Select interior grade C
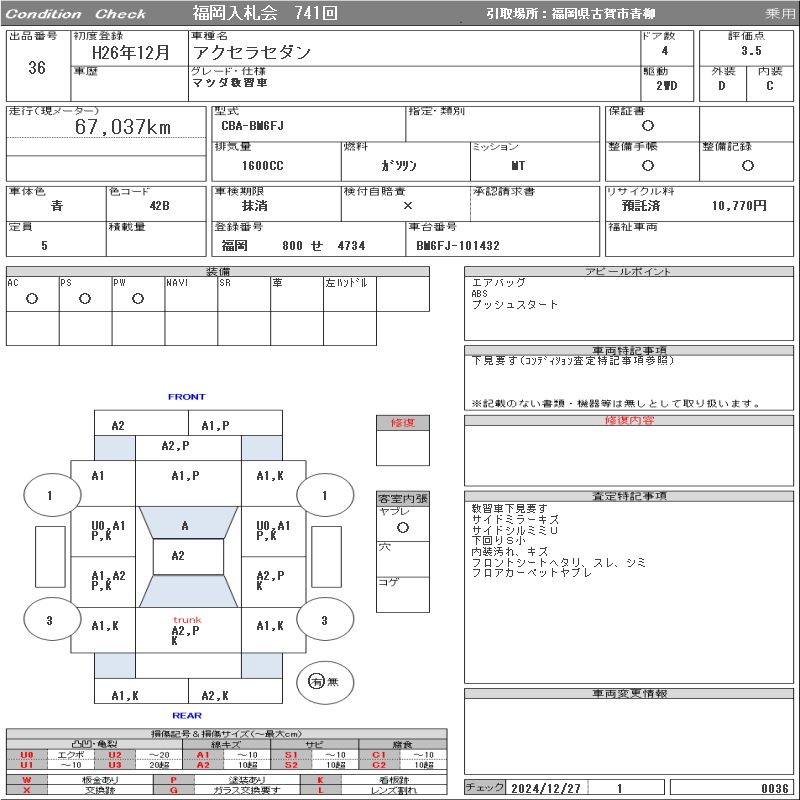This screenshot has height=800, width=800. point(769,86)
